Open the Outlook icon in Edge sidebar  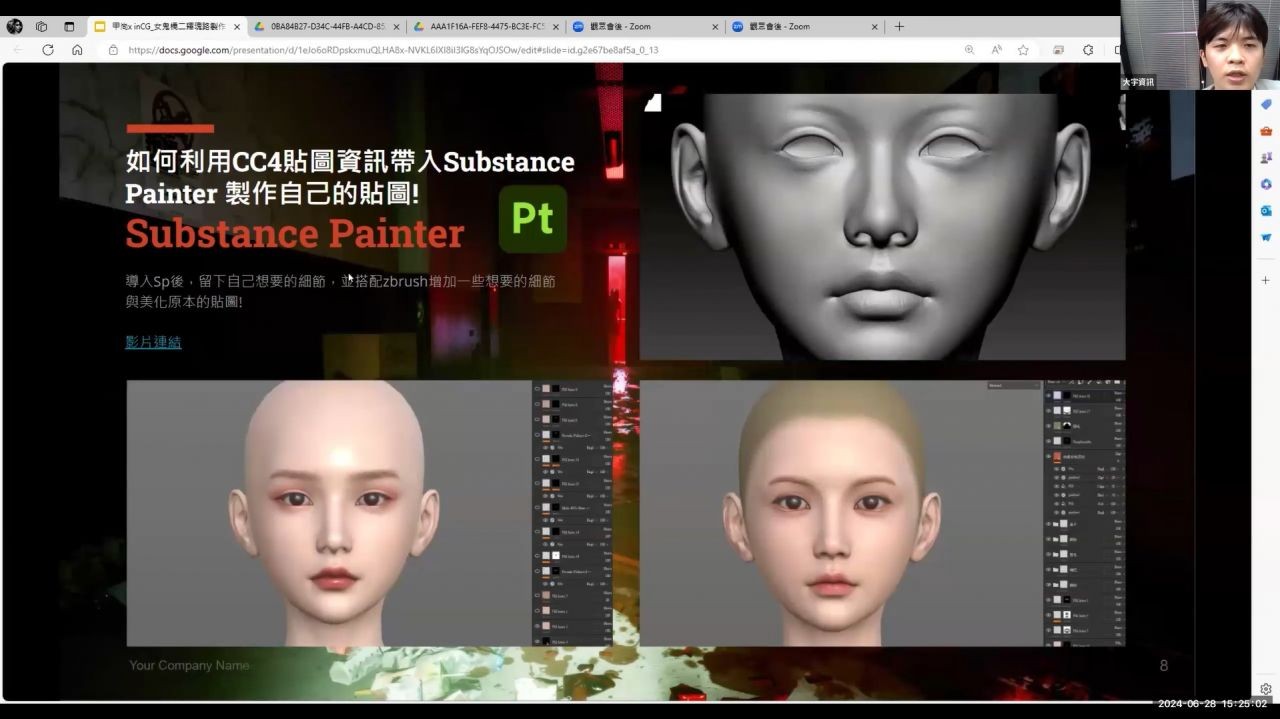pyautogui.click(x=1265, y=211)
